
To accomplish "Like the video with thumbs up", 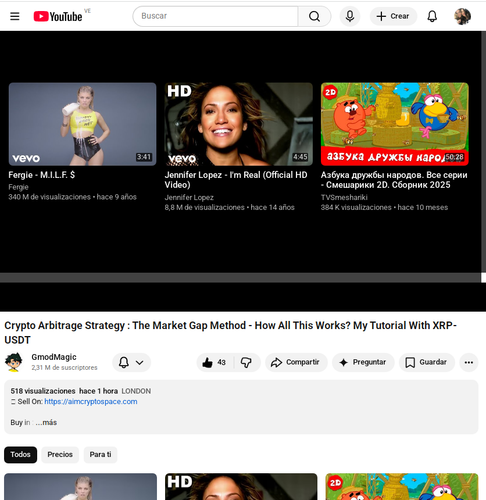I will [x=215, y=362].
